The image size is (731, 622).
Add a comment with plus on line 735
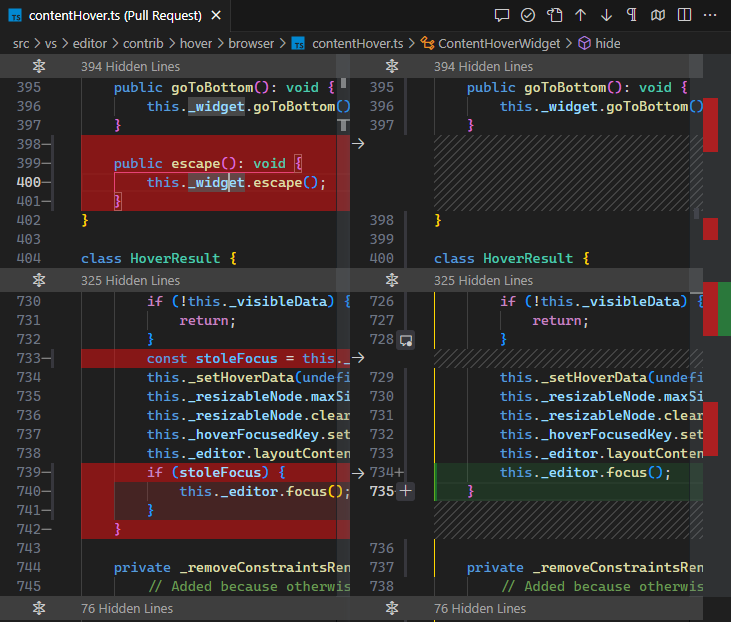(x=406, y=491)
